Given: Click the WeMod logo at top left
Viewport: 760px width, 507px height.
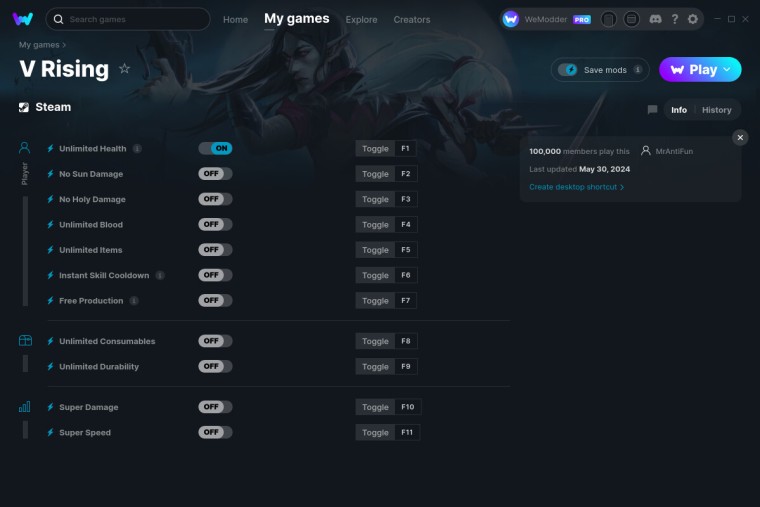Looking at the screenshot, I should click(x=23, y=19).
